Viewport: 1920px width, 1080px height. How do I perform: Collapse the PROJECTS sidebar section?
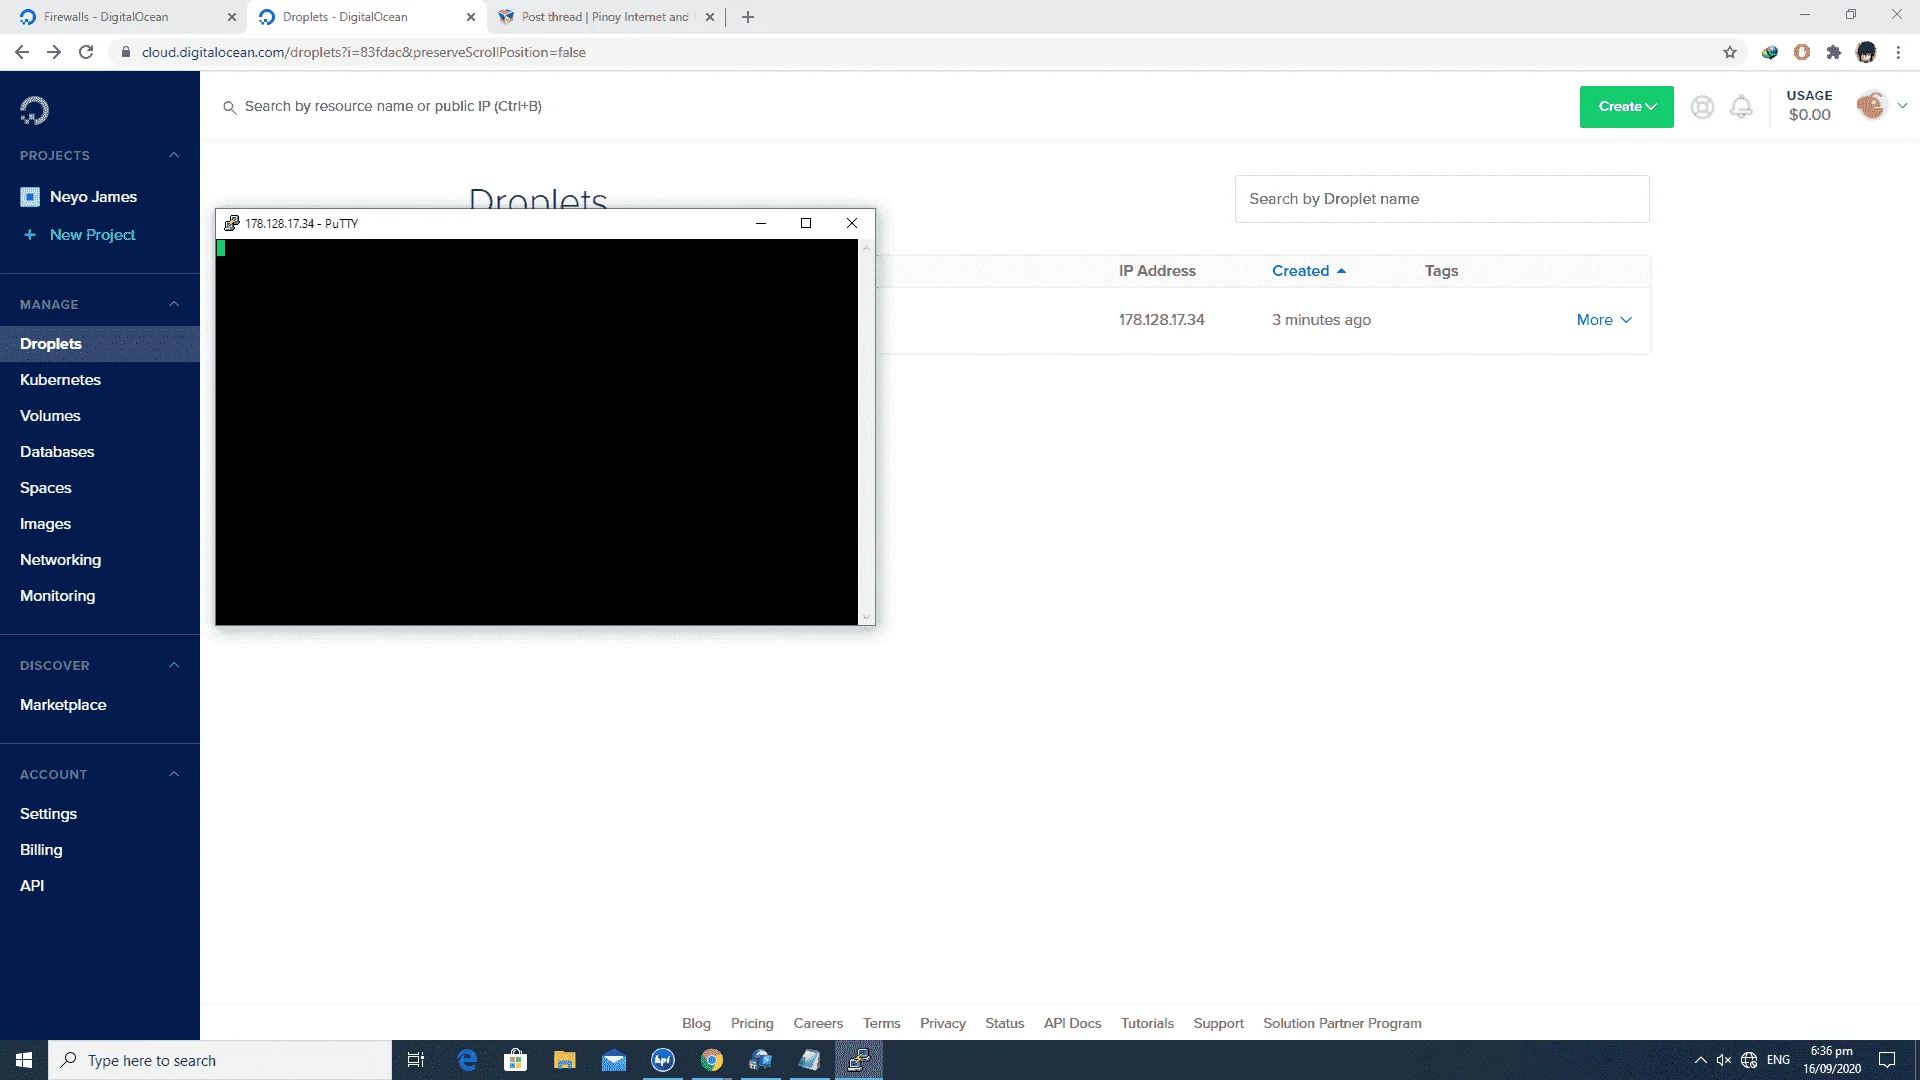click(174, 155)
